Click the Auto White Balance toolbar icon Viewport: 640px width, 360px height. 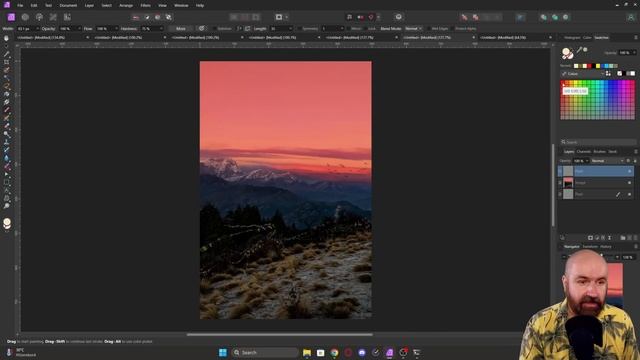[168, 17]
